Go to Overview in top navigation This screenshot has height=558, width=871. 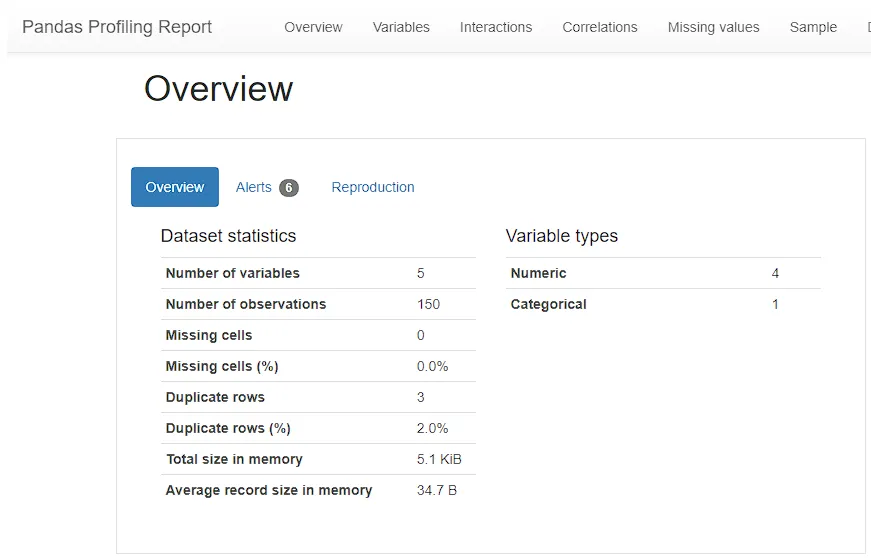313,27
